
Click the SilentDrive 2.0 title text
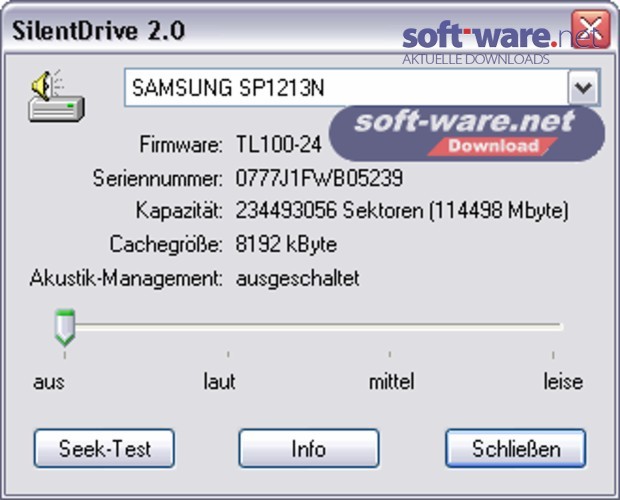[x=98, y=31]
